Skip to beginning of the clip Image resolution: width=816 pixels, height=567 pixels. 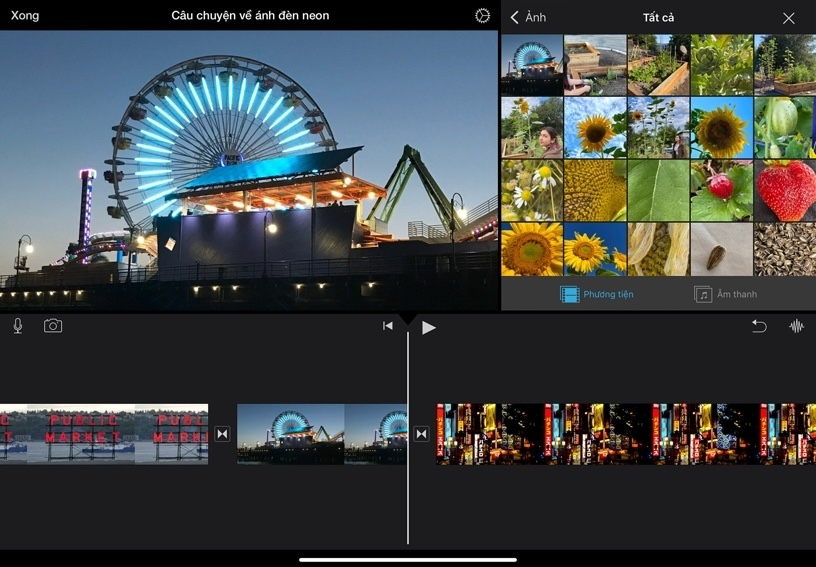388,326
